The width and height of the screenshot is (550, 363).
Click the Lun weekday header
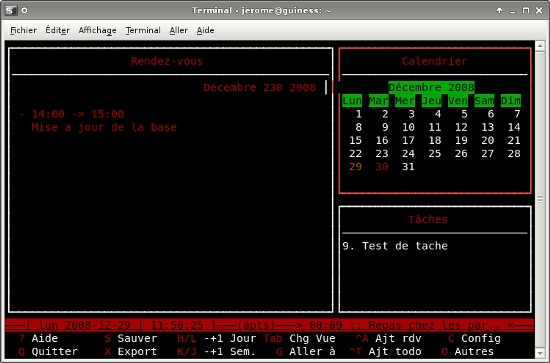[352, 101]
